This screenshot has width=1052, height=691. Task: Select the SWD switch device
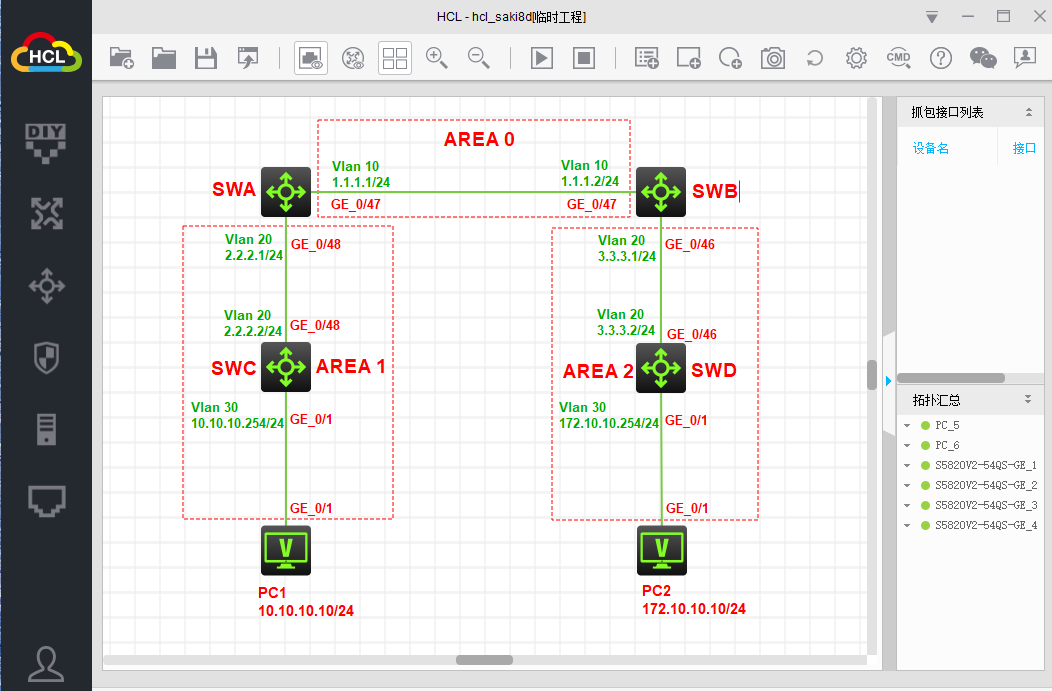(x=661, y=368)
